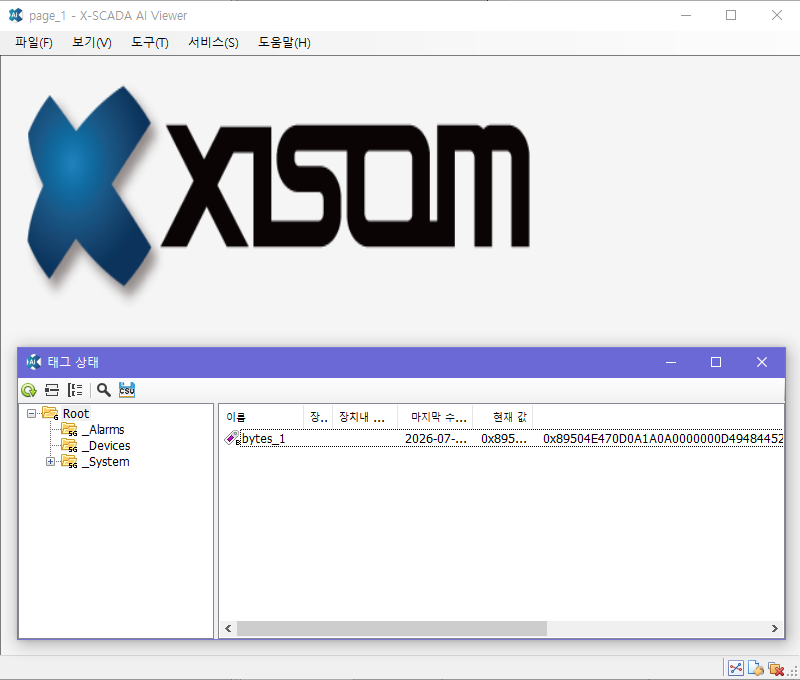
Task: Click the horizontal scrollbar thumb in tag list
Action: click(x=392, y=628)
